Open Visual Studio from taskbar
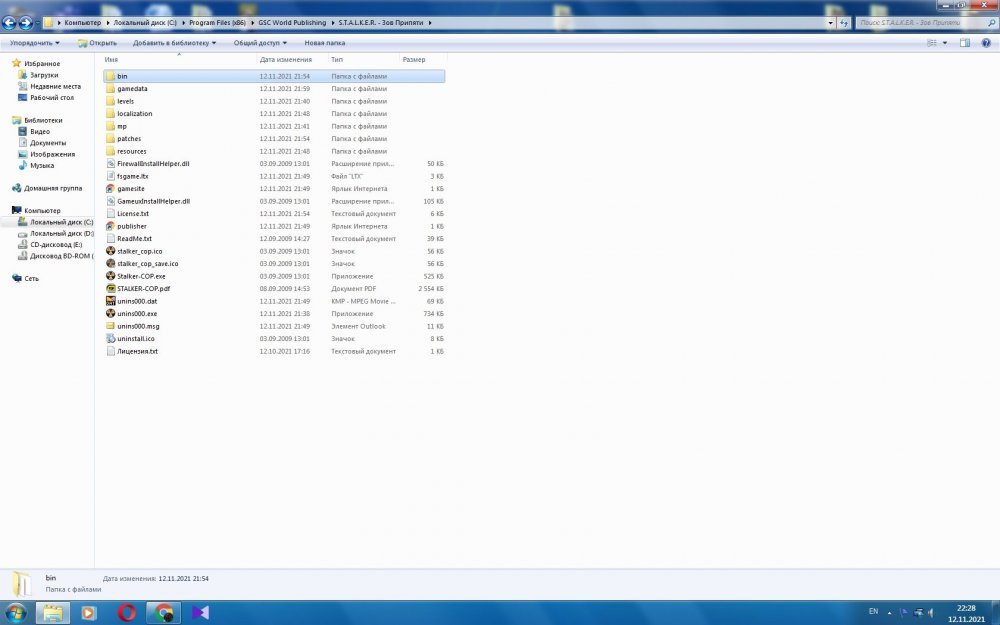 (200, 613)
